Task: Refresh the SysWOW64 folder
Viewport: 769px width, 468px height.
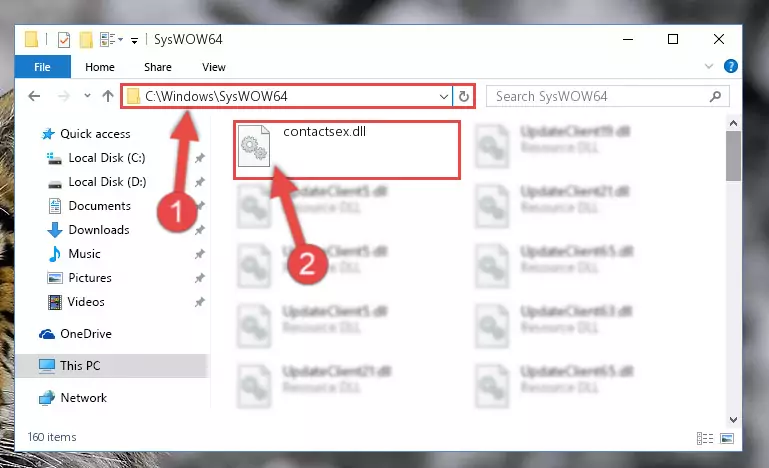Action: point(463,97)
